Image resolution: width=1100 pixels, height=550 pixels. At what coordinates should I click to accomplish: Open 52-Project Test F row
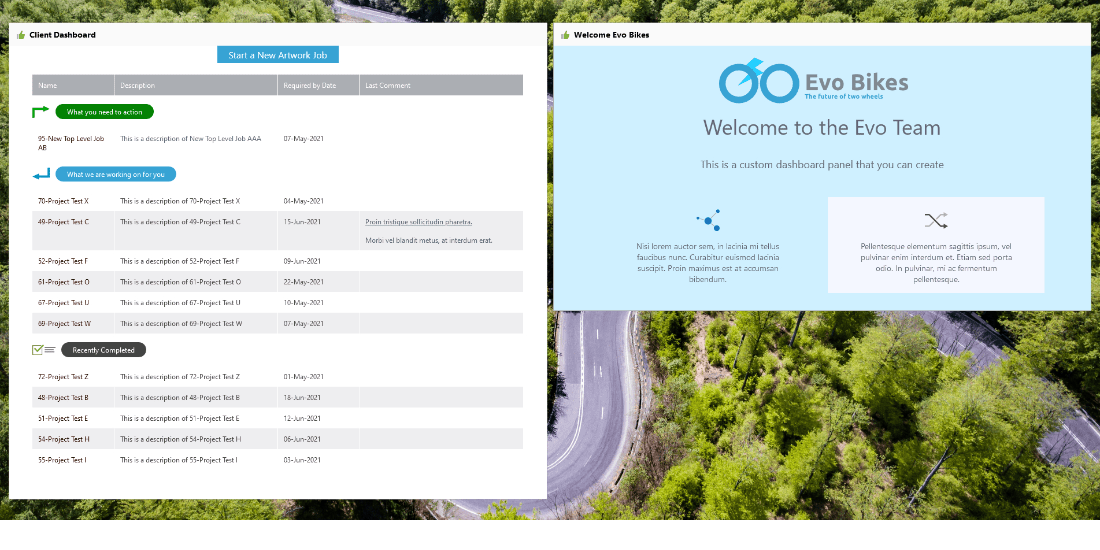[x=277, y=261]
